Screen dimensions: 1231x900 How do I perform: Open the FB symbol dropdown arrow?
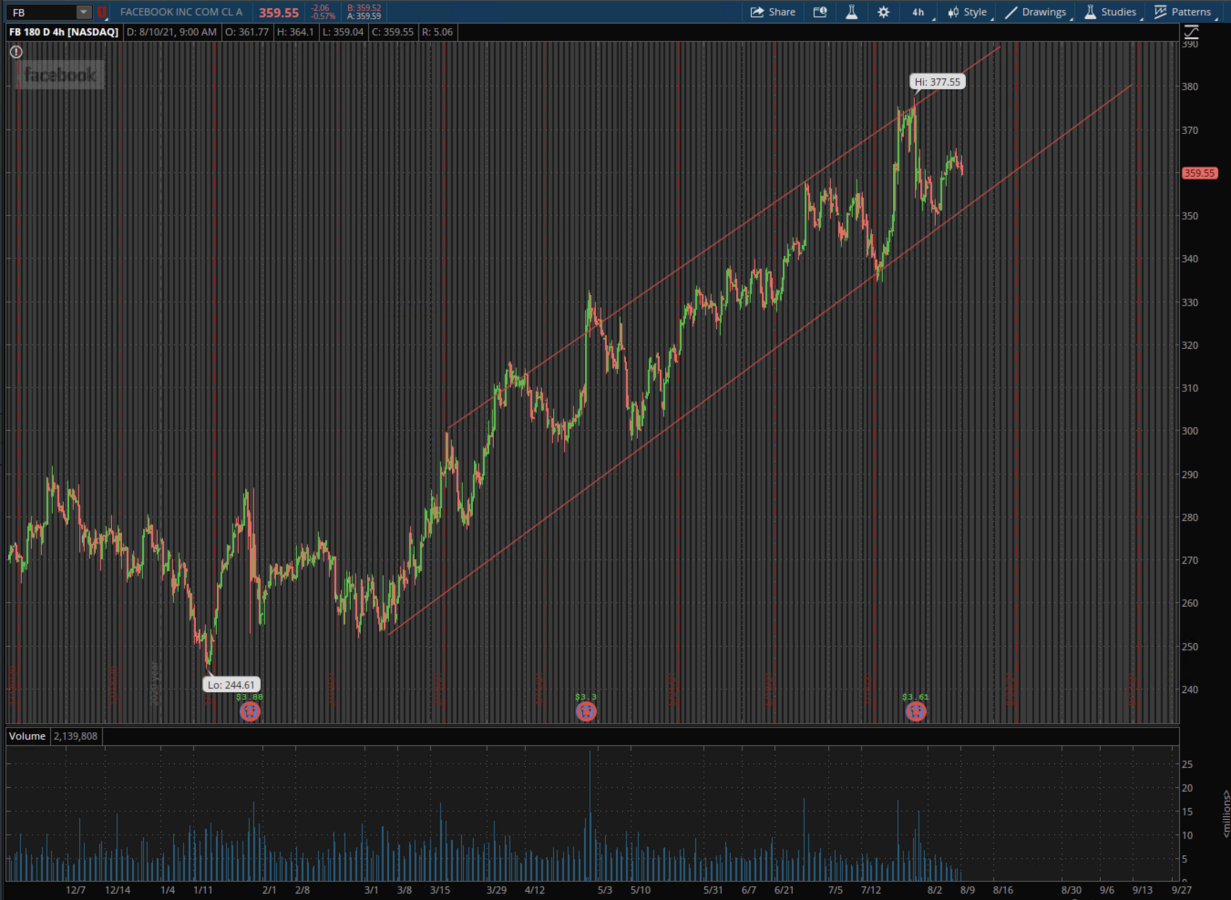click(83, 12)
